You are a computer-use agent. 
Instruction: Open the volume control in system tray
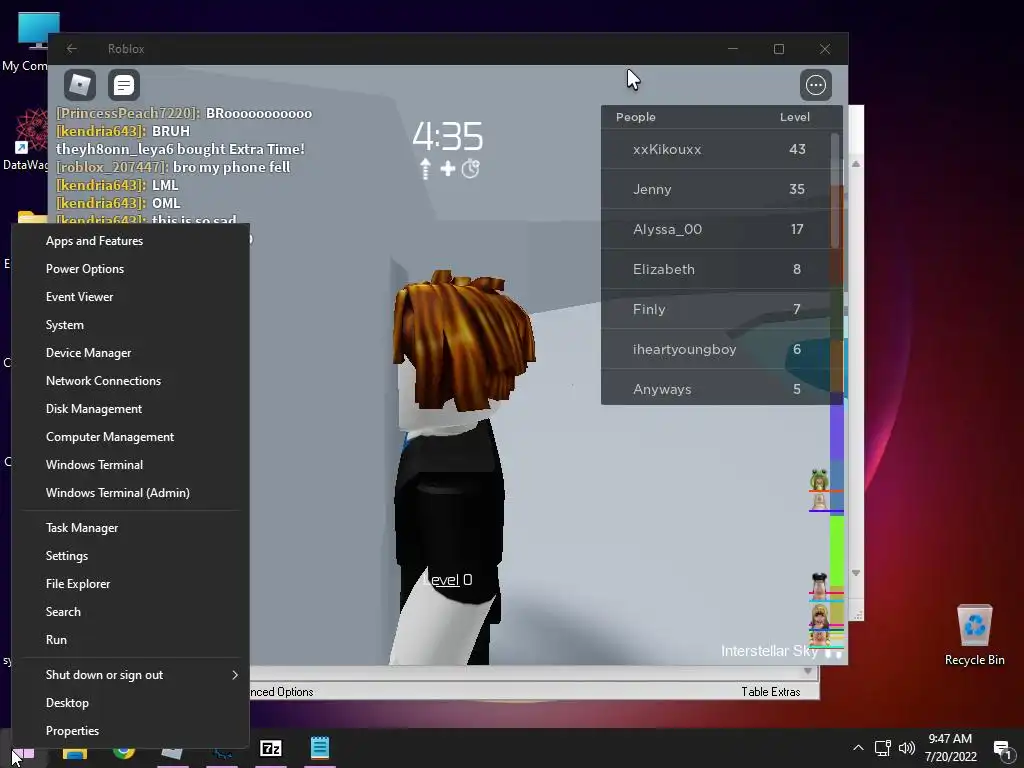pos(906,748)
